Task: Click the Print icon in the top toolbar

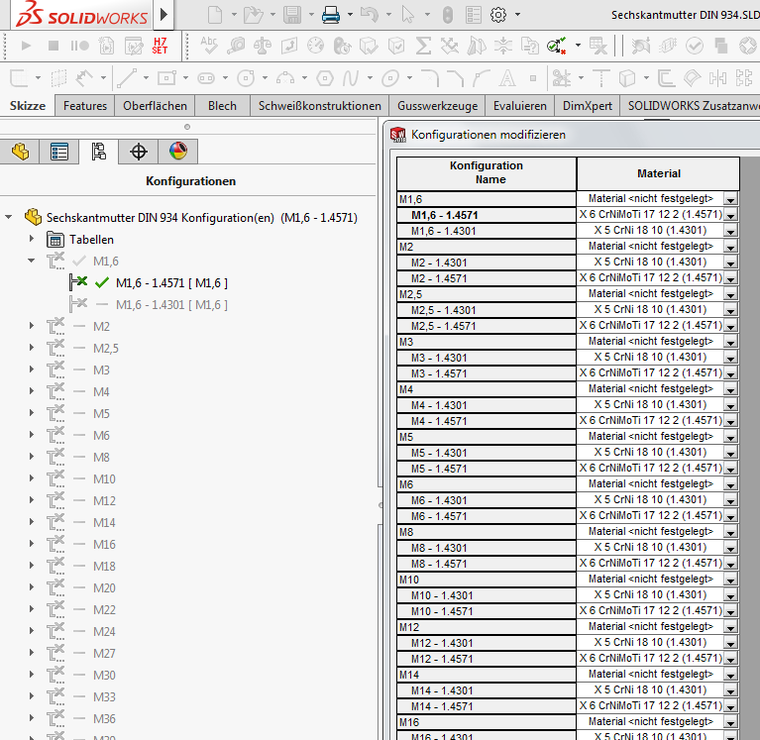Action: pos(331,15)
